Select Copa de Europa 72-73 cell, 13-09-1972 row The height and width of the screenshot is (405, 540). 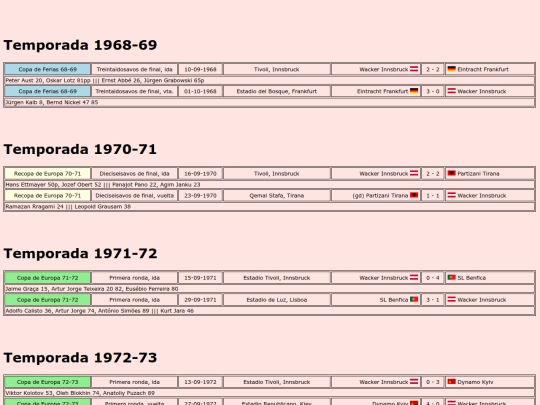pyautogui.click(x=48, y=382)
